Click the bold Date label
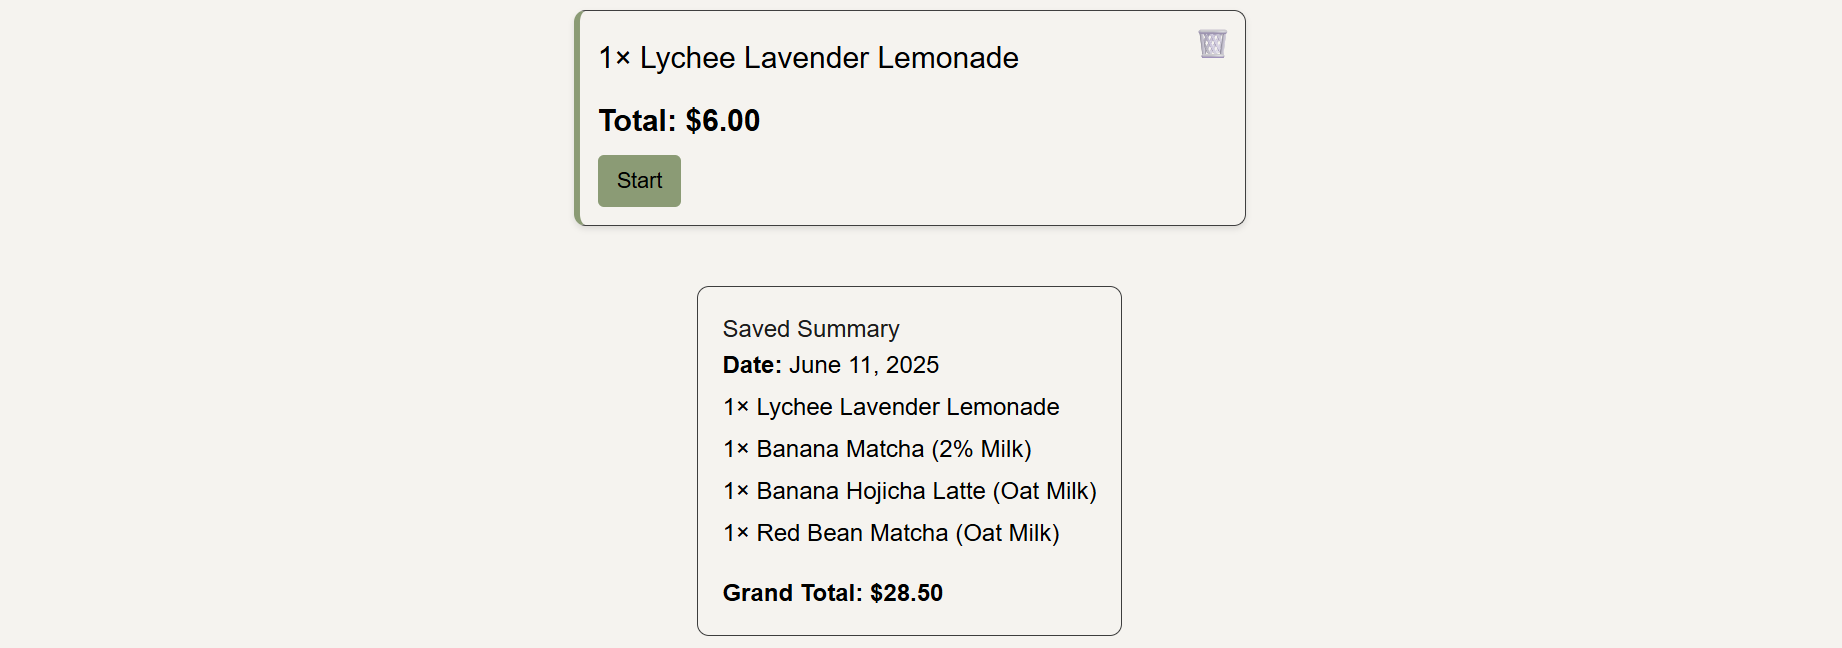Image resolution: width=1842 pixels, height=648 pixels. (x=752, y=365)
